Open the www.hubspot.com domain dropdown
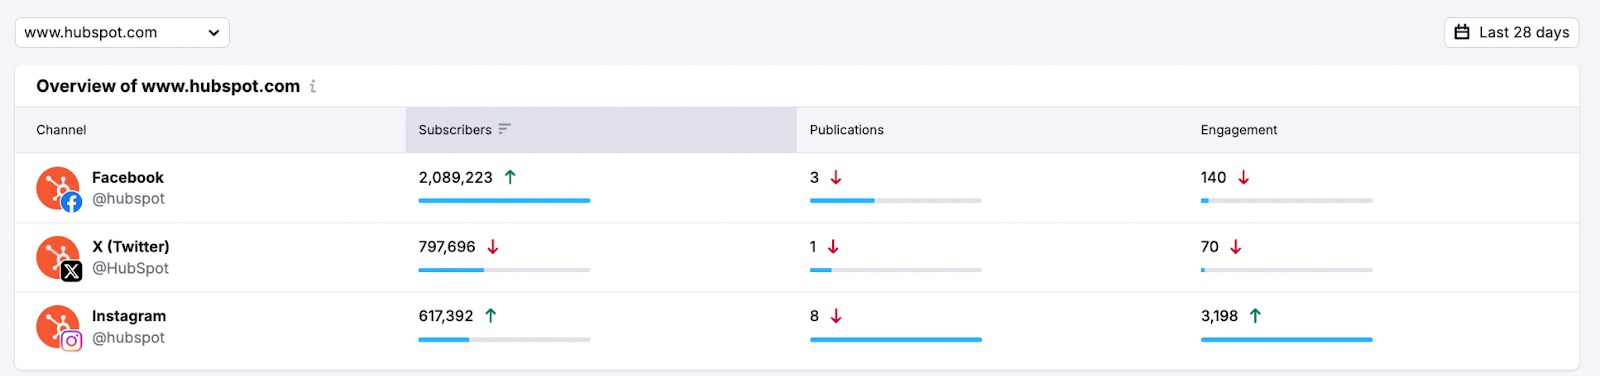 point(122,32)
